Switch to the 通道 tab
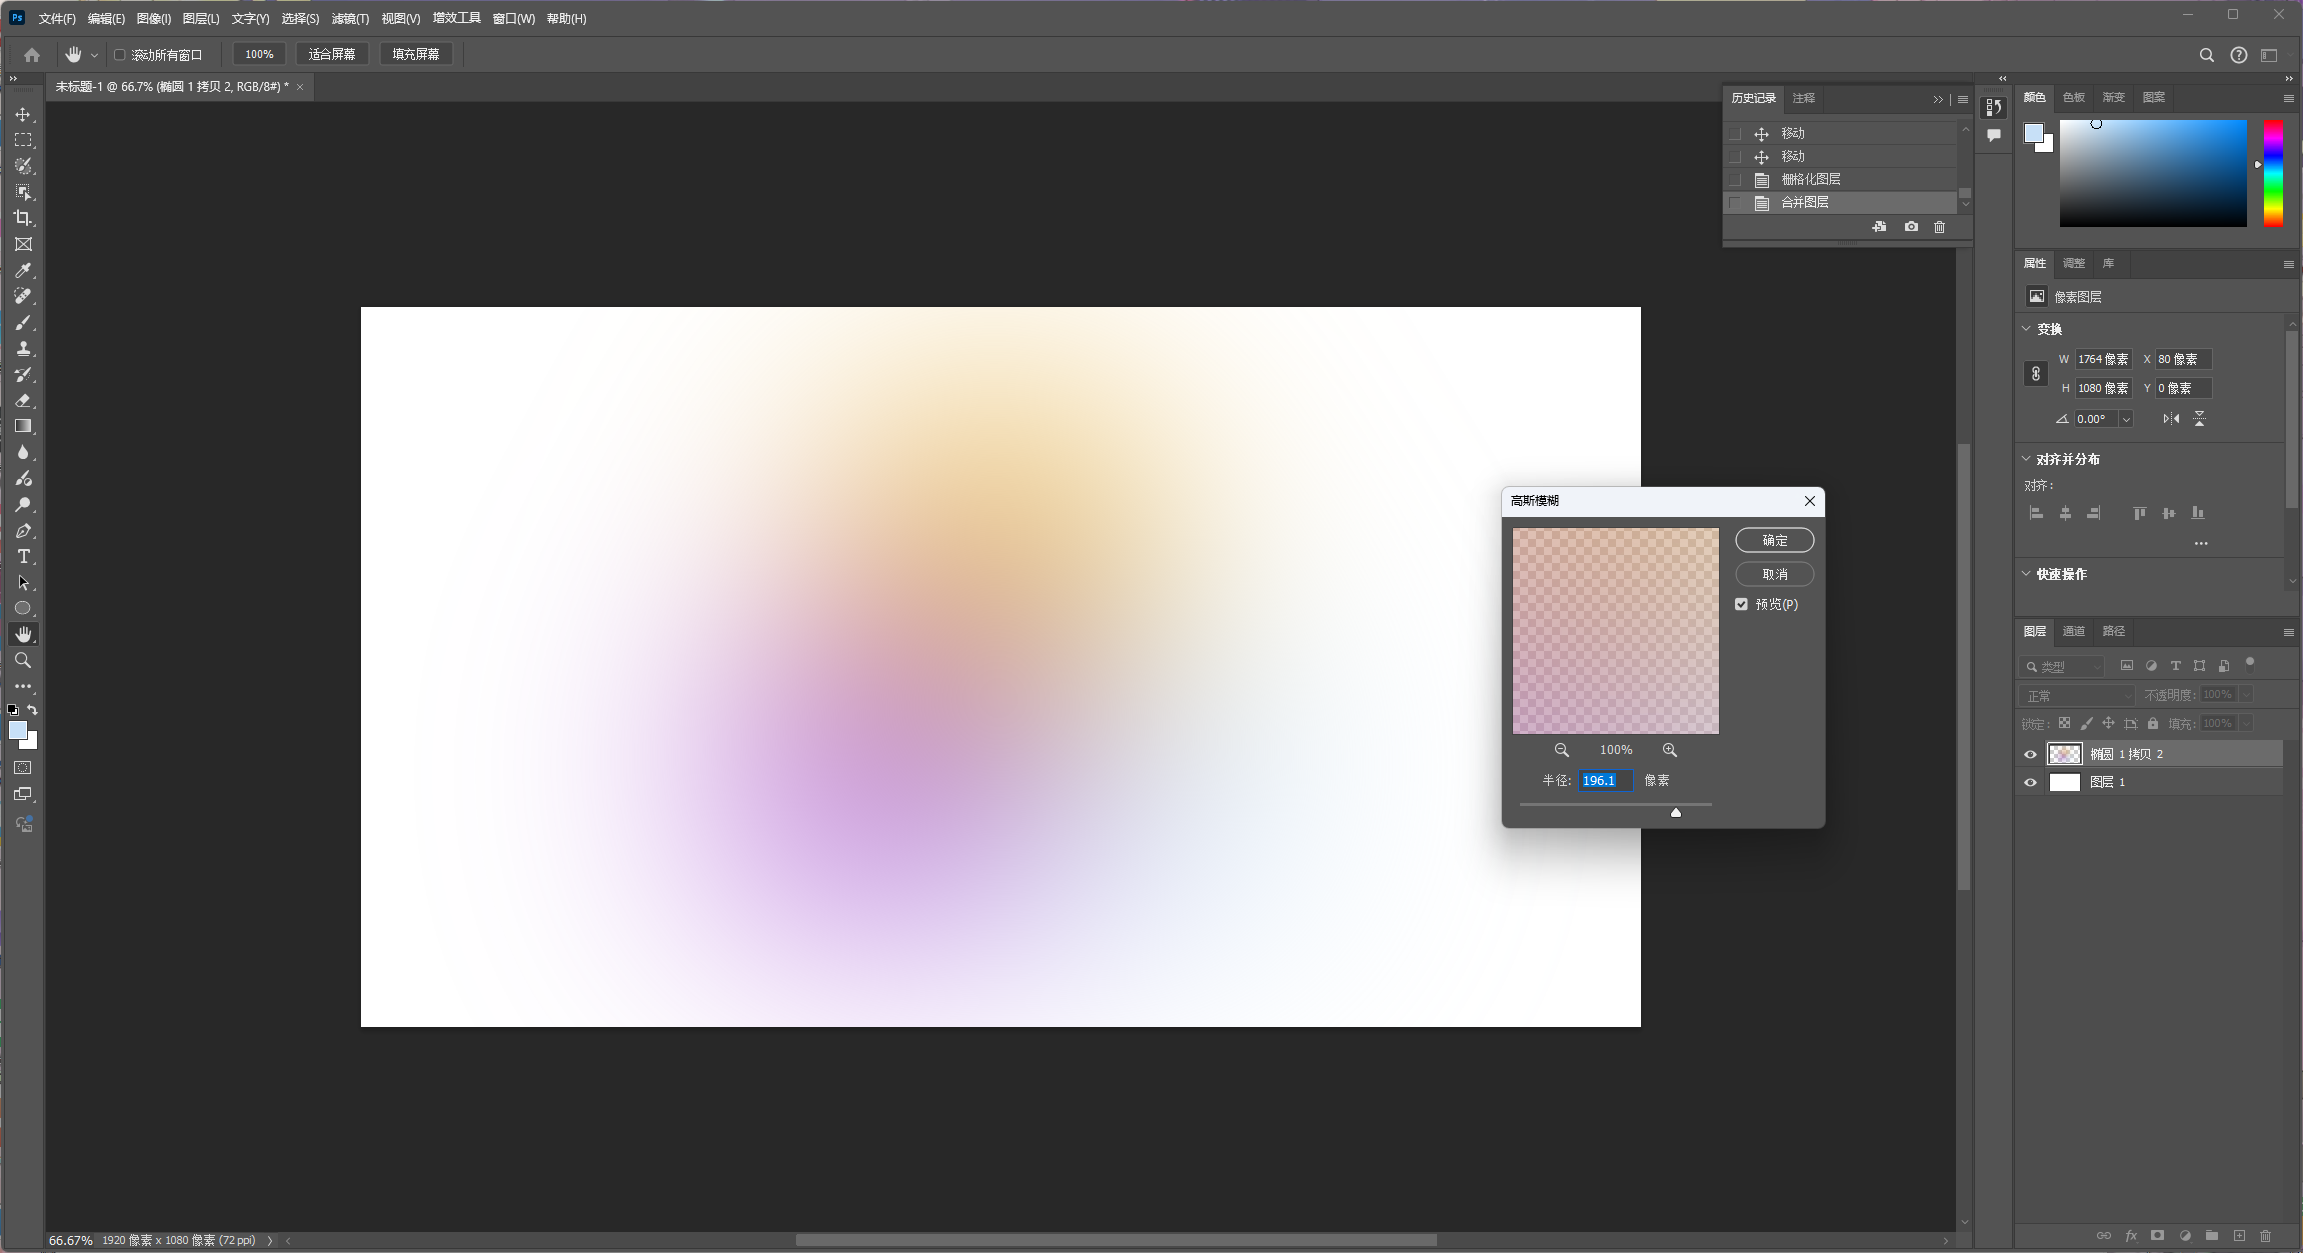This screenshot has height=1253, width=2303. click(x=2074, y=631)
